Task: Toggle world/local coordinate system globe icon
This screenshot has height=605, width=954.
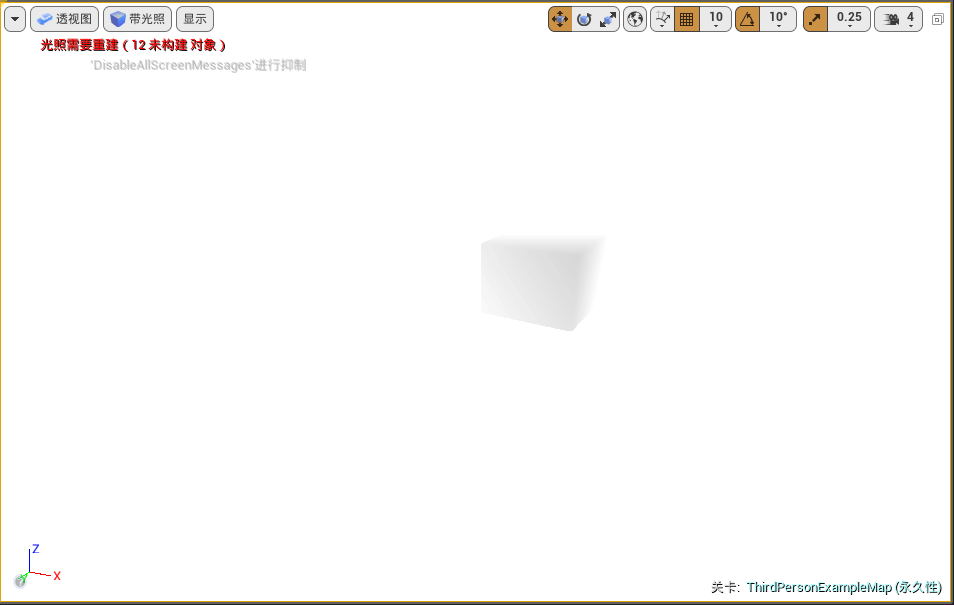Action: [635, 19]
